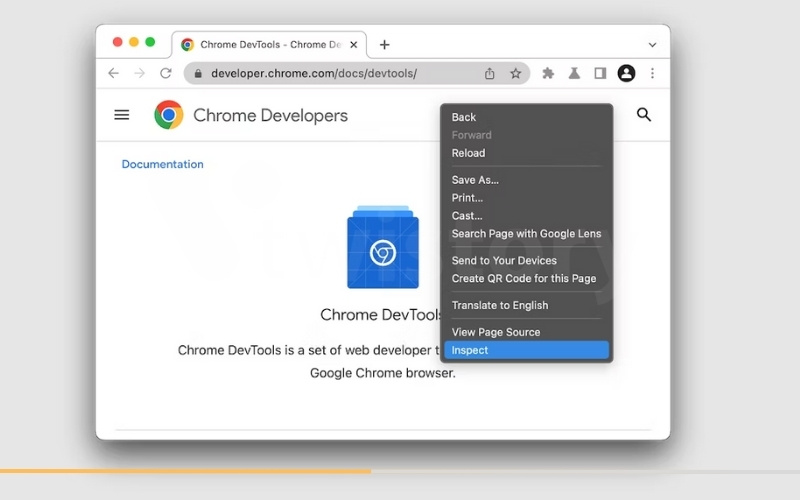
Task: Click the Chrome DevTools heading text
Action: (x=380, y=315)
